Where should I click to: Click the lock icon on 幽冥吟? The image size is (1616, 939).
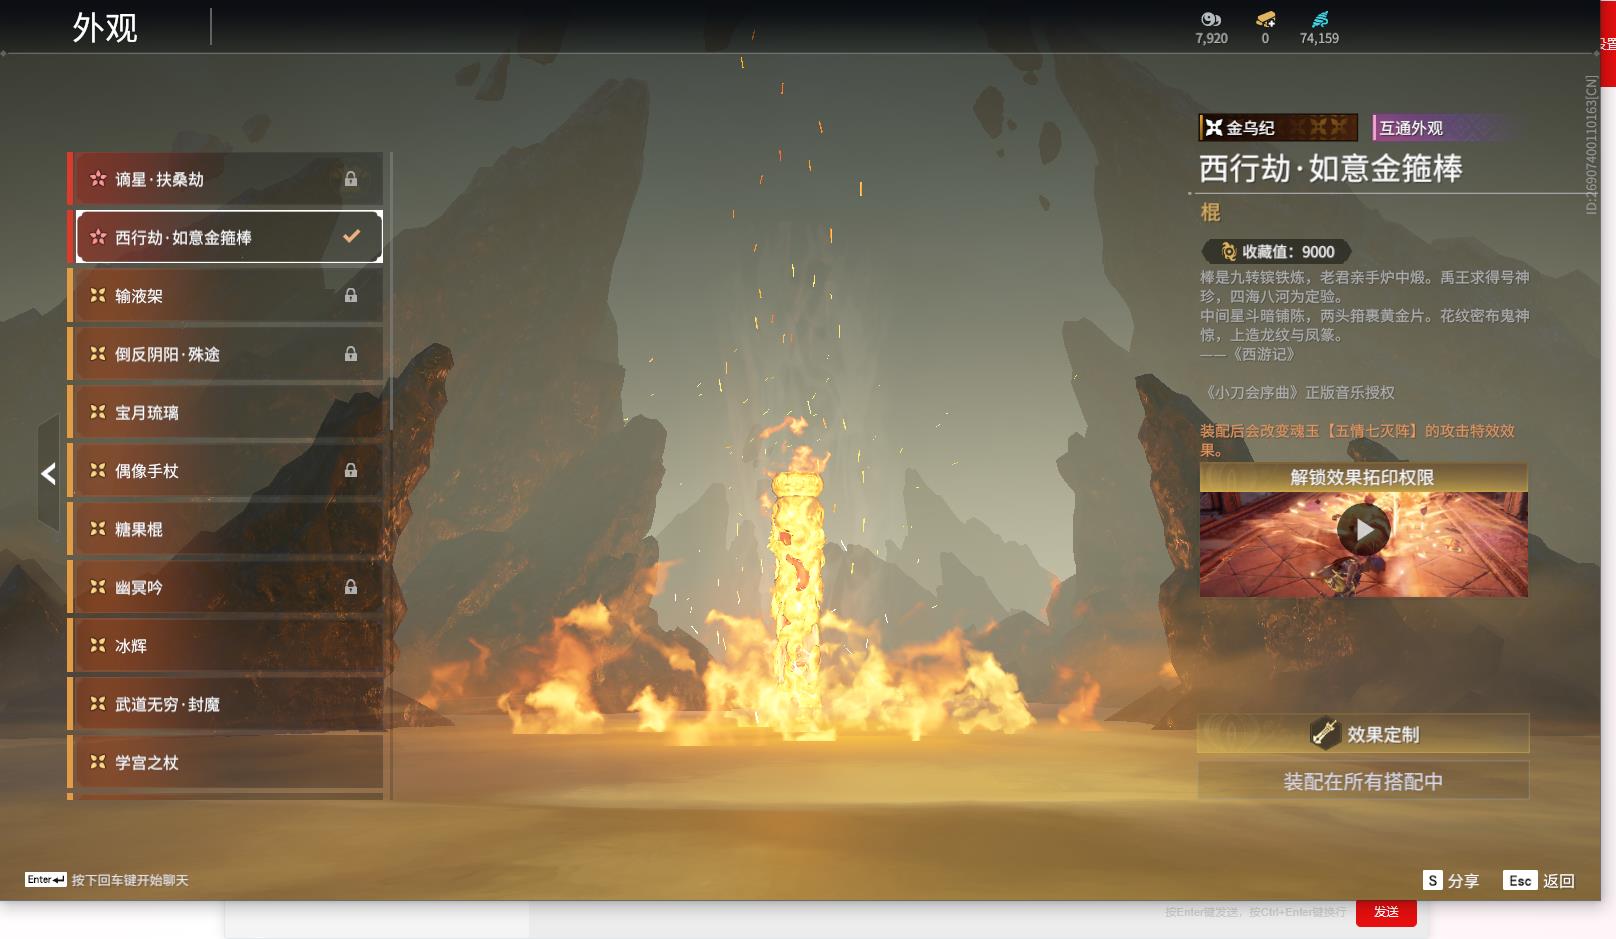351,588
